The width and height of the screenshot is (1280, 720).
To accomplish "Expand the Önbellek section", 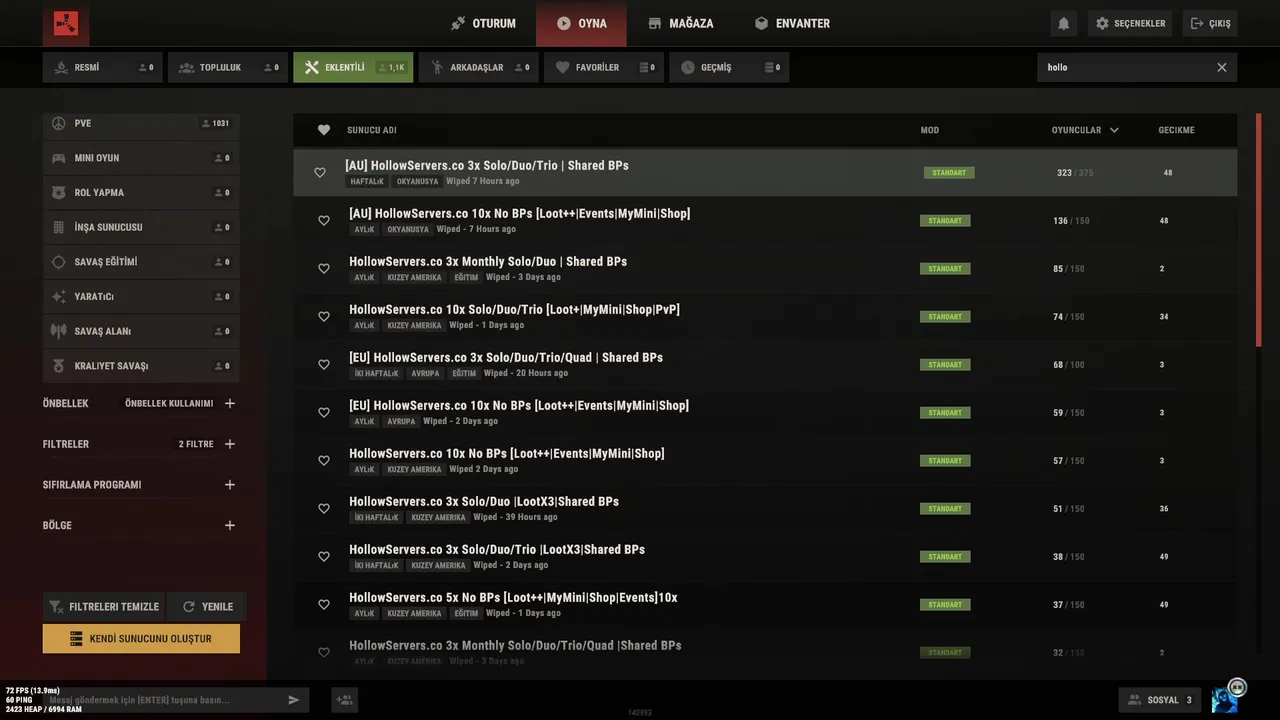I will 230,404.
